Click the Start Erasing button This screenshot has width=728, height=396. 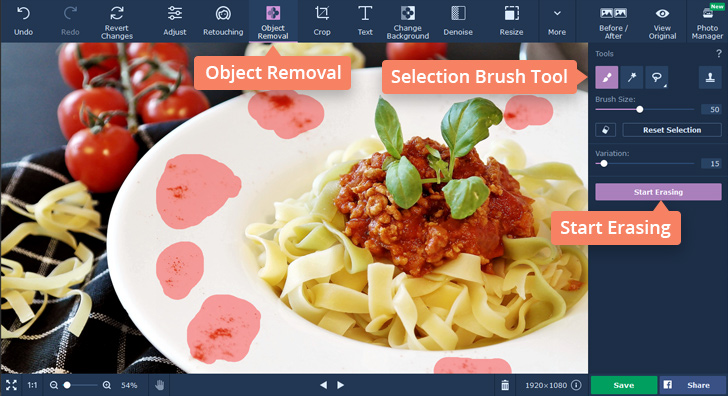click(658, 192)
